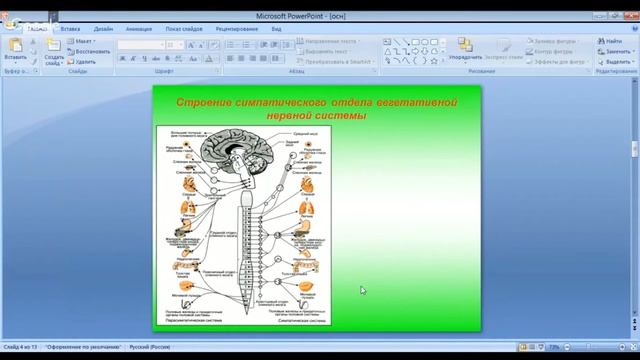Switch to Показ слайдов (Slide Show) tab
Screen dimensions: 640x360
[x=184, y=29]
